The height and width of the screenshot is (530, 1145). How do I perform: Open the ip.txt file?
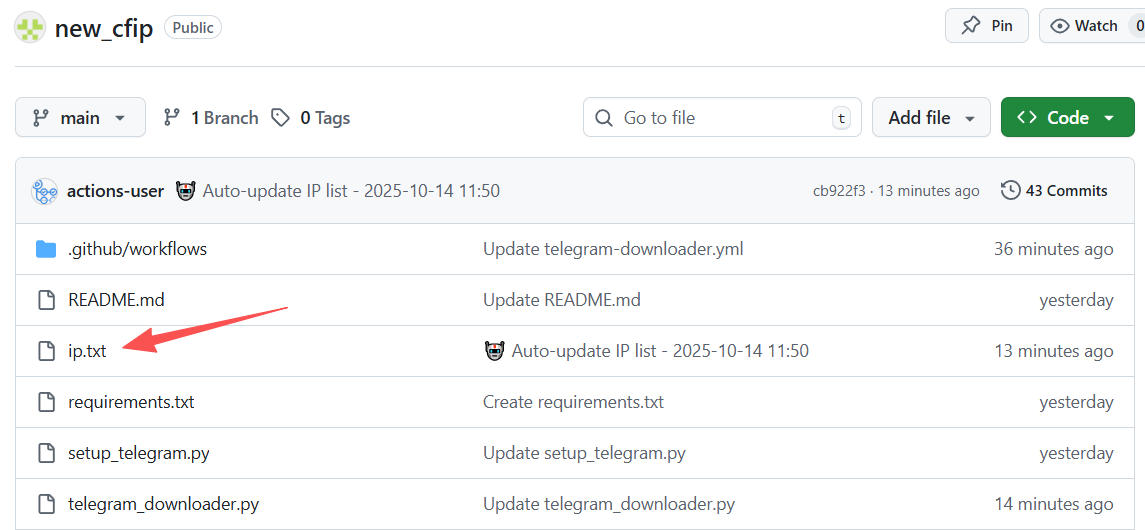click(87, 351)
